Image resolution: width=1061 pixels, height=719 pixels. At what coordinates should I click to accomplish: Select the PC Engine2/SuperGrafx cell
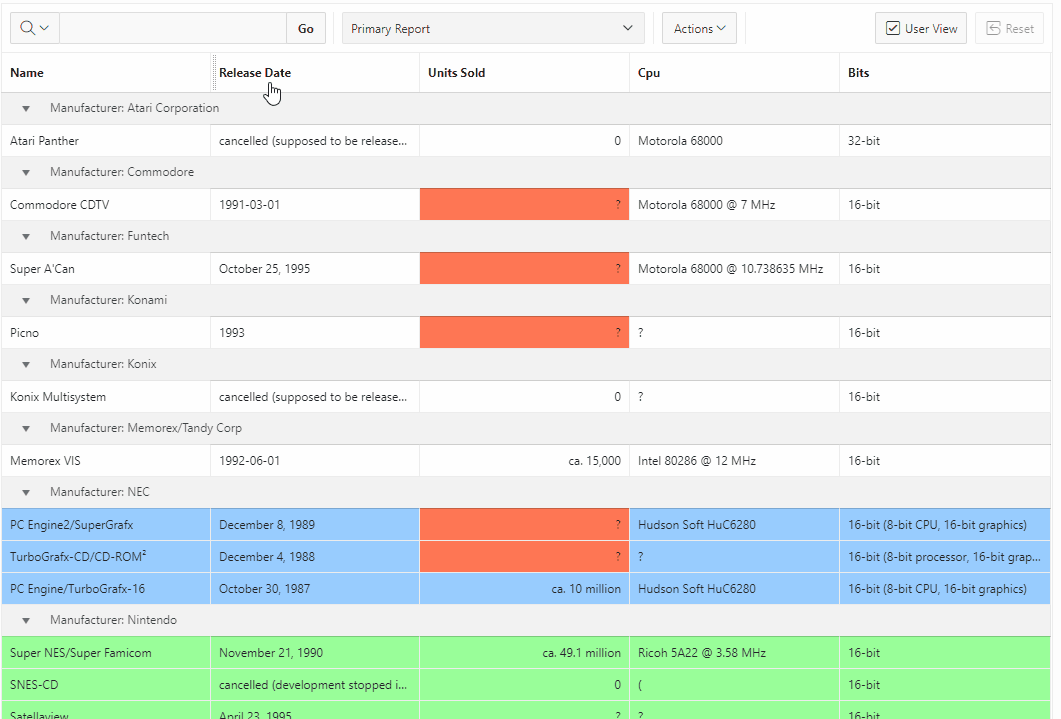(x=106, y=524)
